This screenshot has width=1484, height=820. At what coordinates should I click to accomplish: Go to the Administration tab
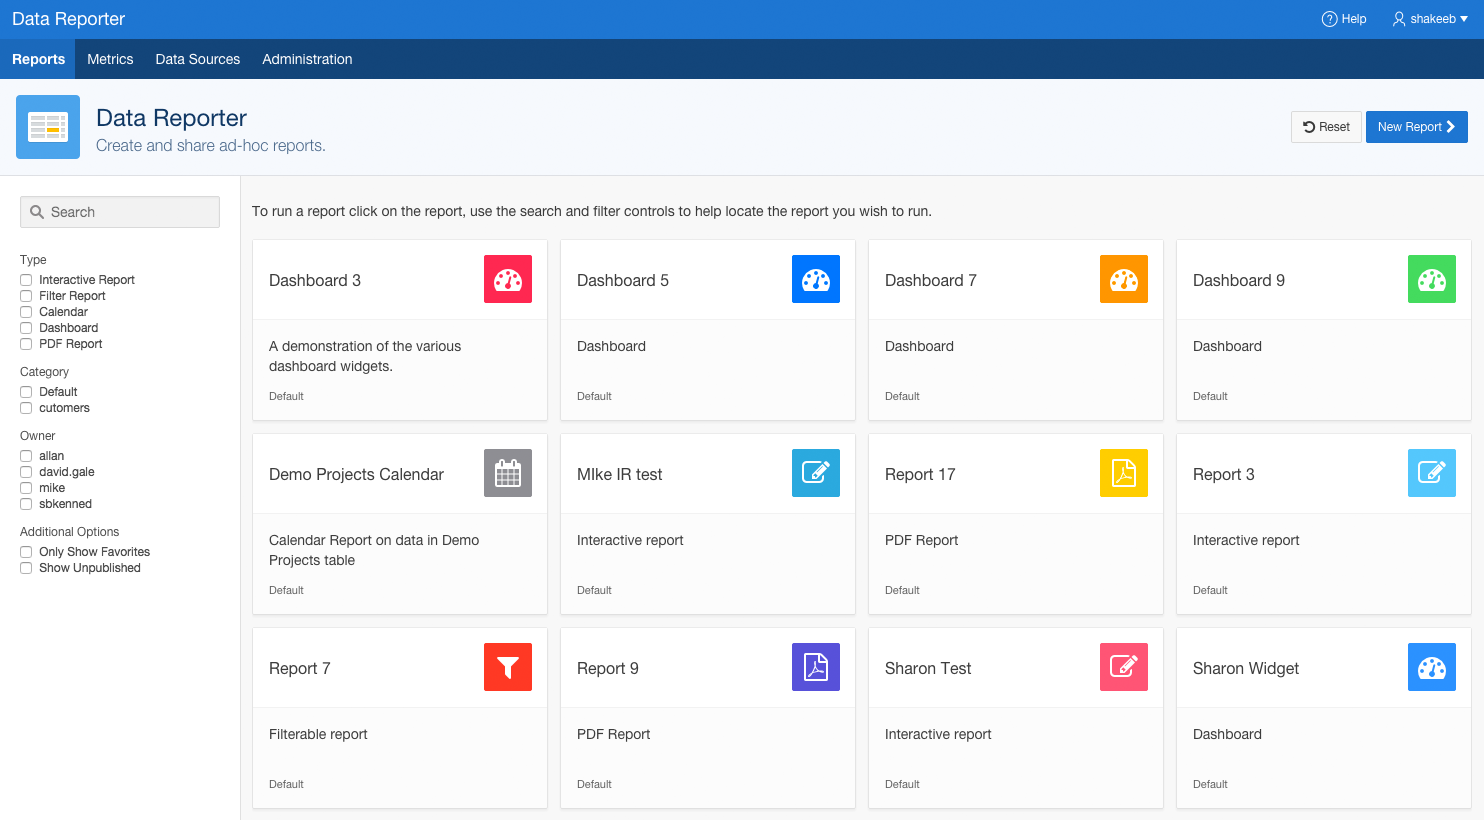tap(307, 59)
